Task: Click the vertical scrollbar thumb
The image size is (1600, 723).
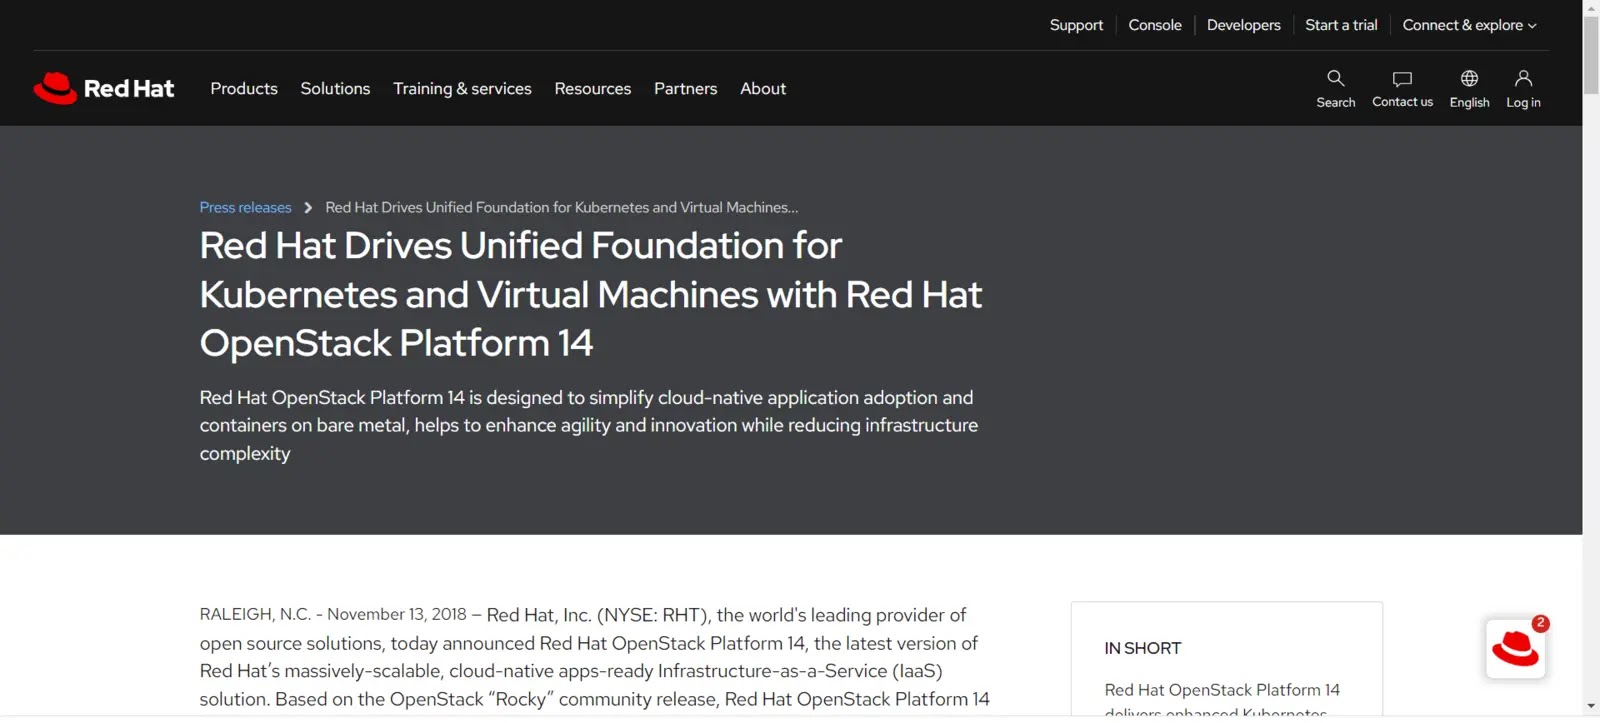Action: (1591, 55)
